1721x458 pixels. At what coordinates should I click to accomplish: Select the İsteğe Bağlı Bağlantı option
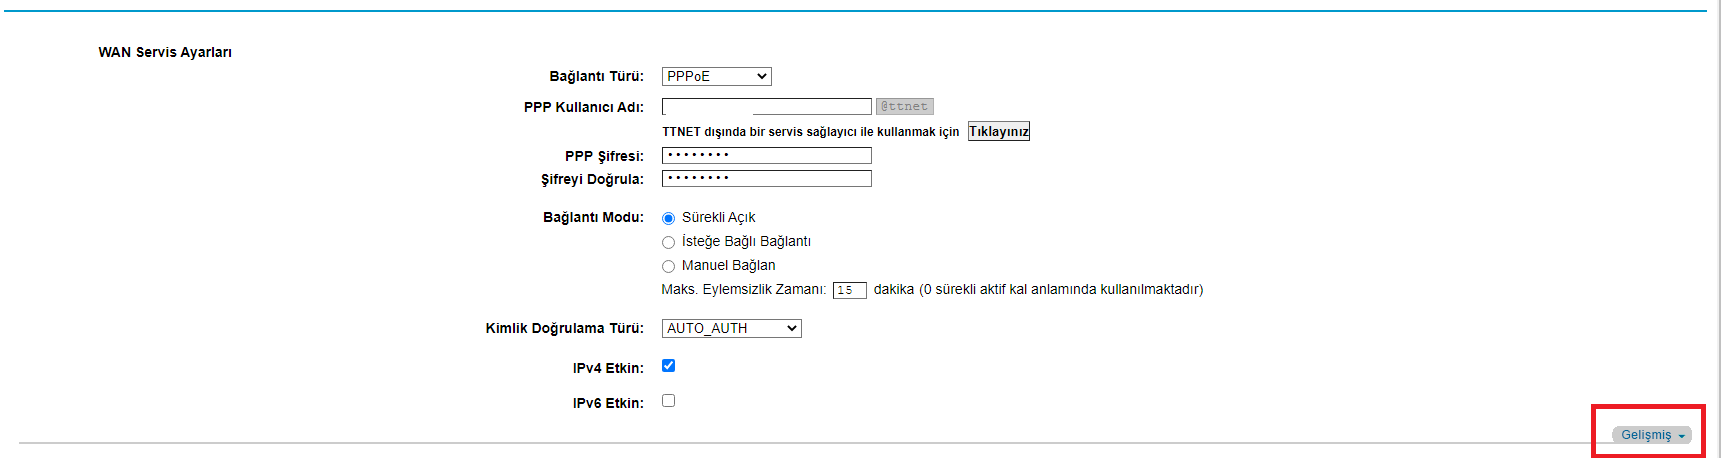pos(668,242)
